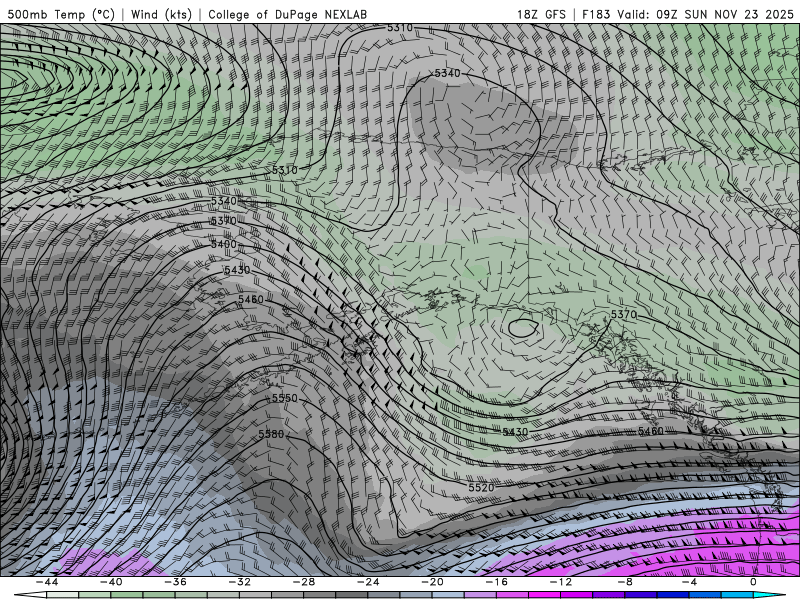Select the "Wind (kts)" header label
The height and width of the screenshot is (600, 800).
(x=161, y=14)
